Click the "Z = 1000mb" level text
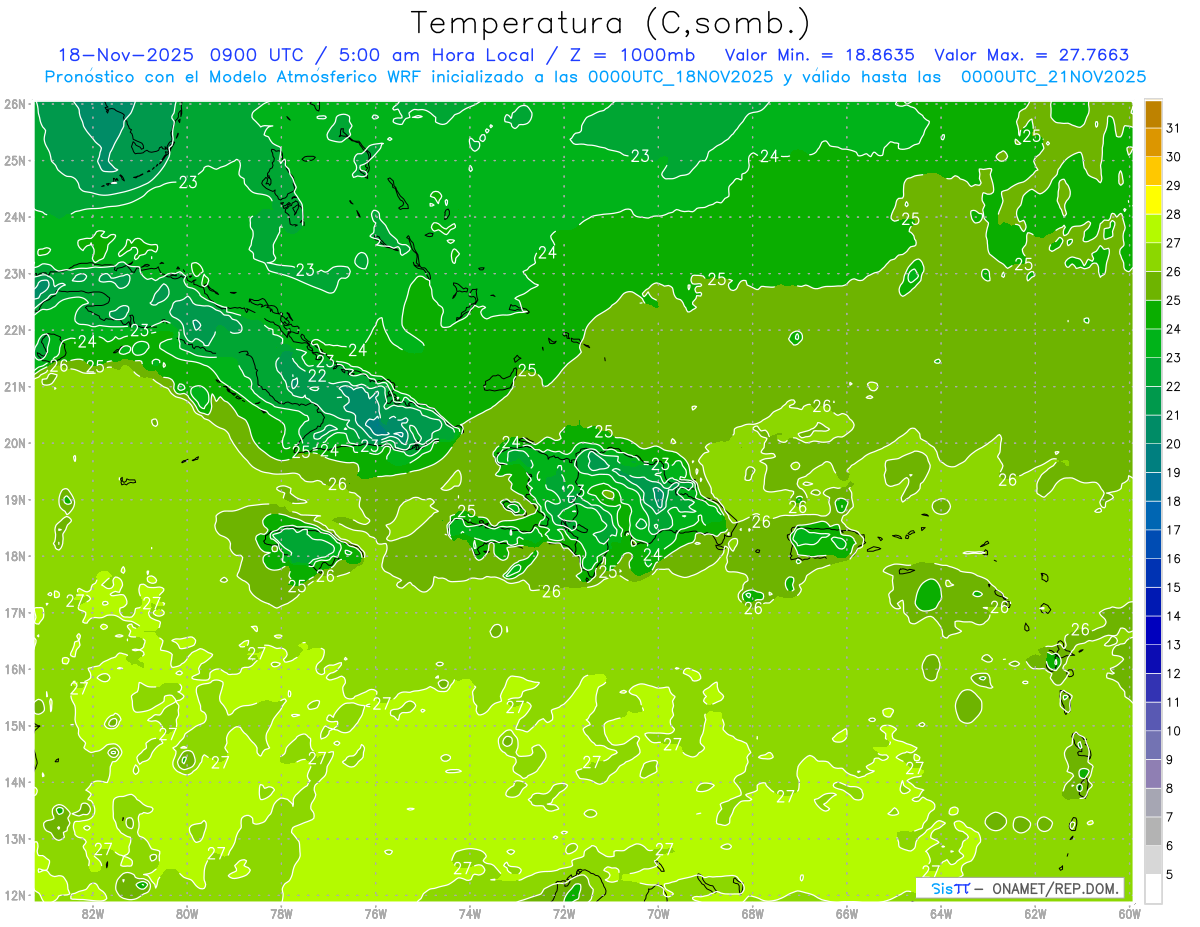Viewport: 1200px width, 927px height. pos(630,55)
